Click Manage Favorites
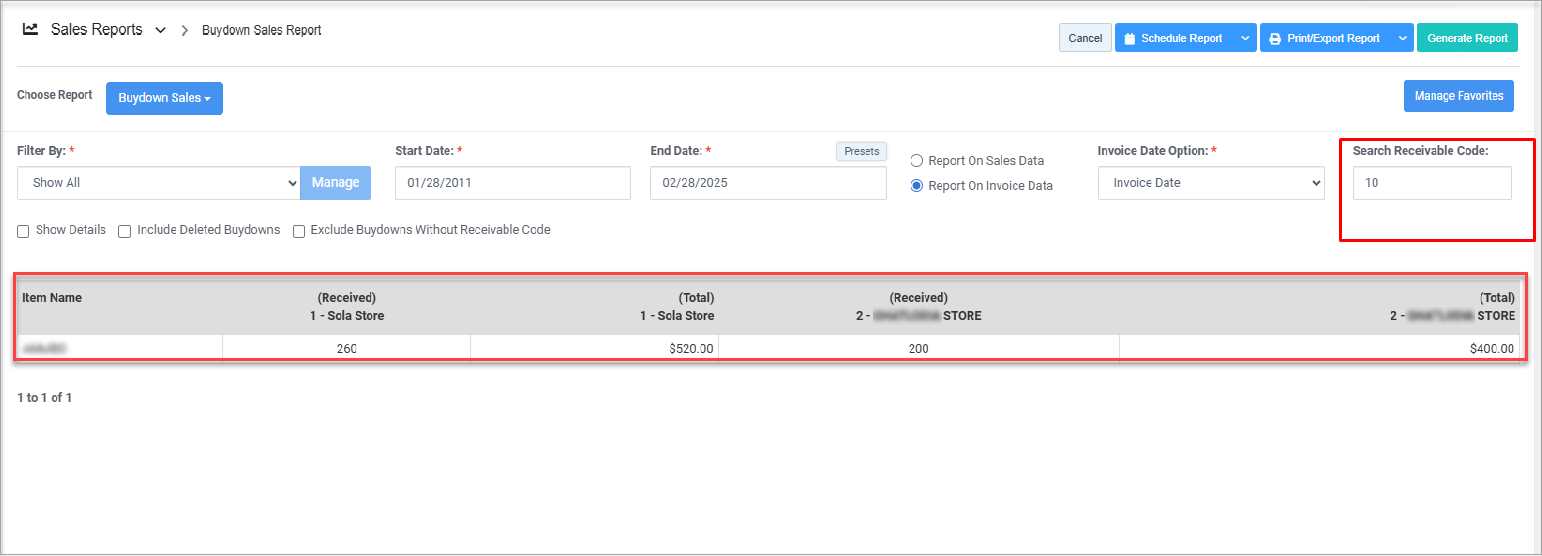Screen dimensions: 1542x556 click(1459, 97)
